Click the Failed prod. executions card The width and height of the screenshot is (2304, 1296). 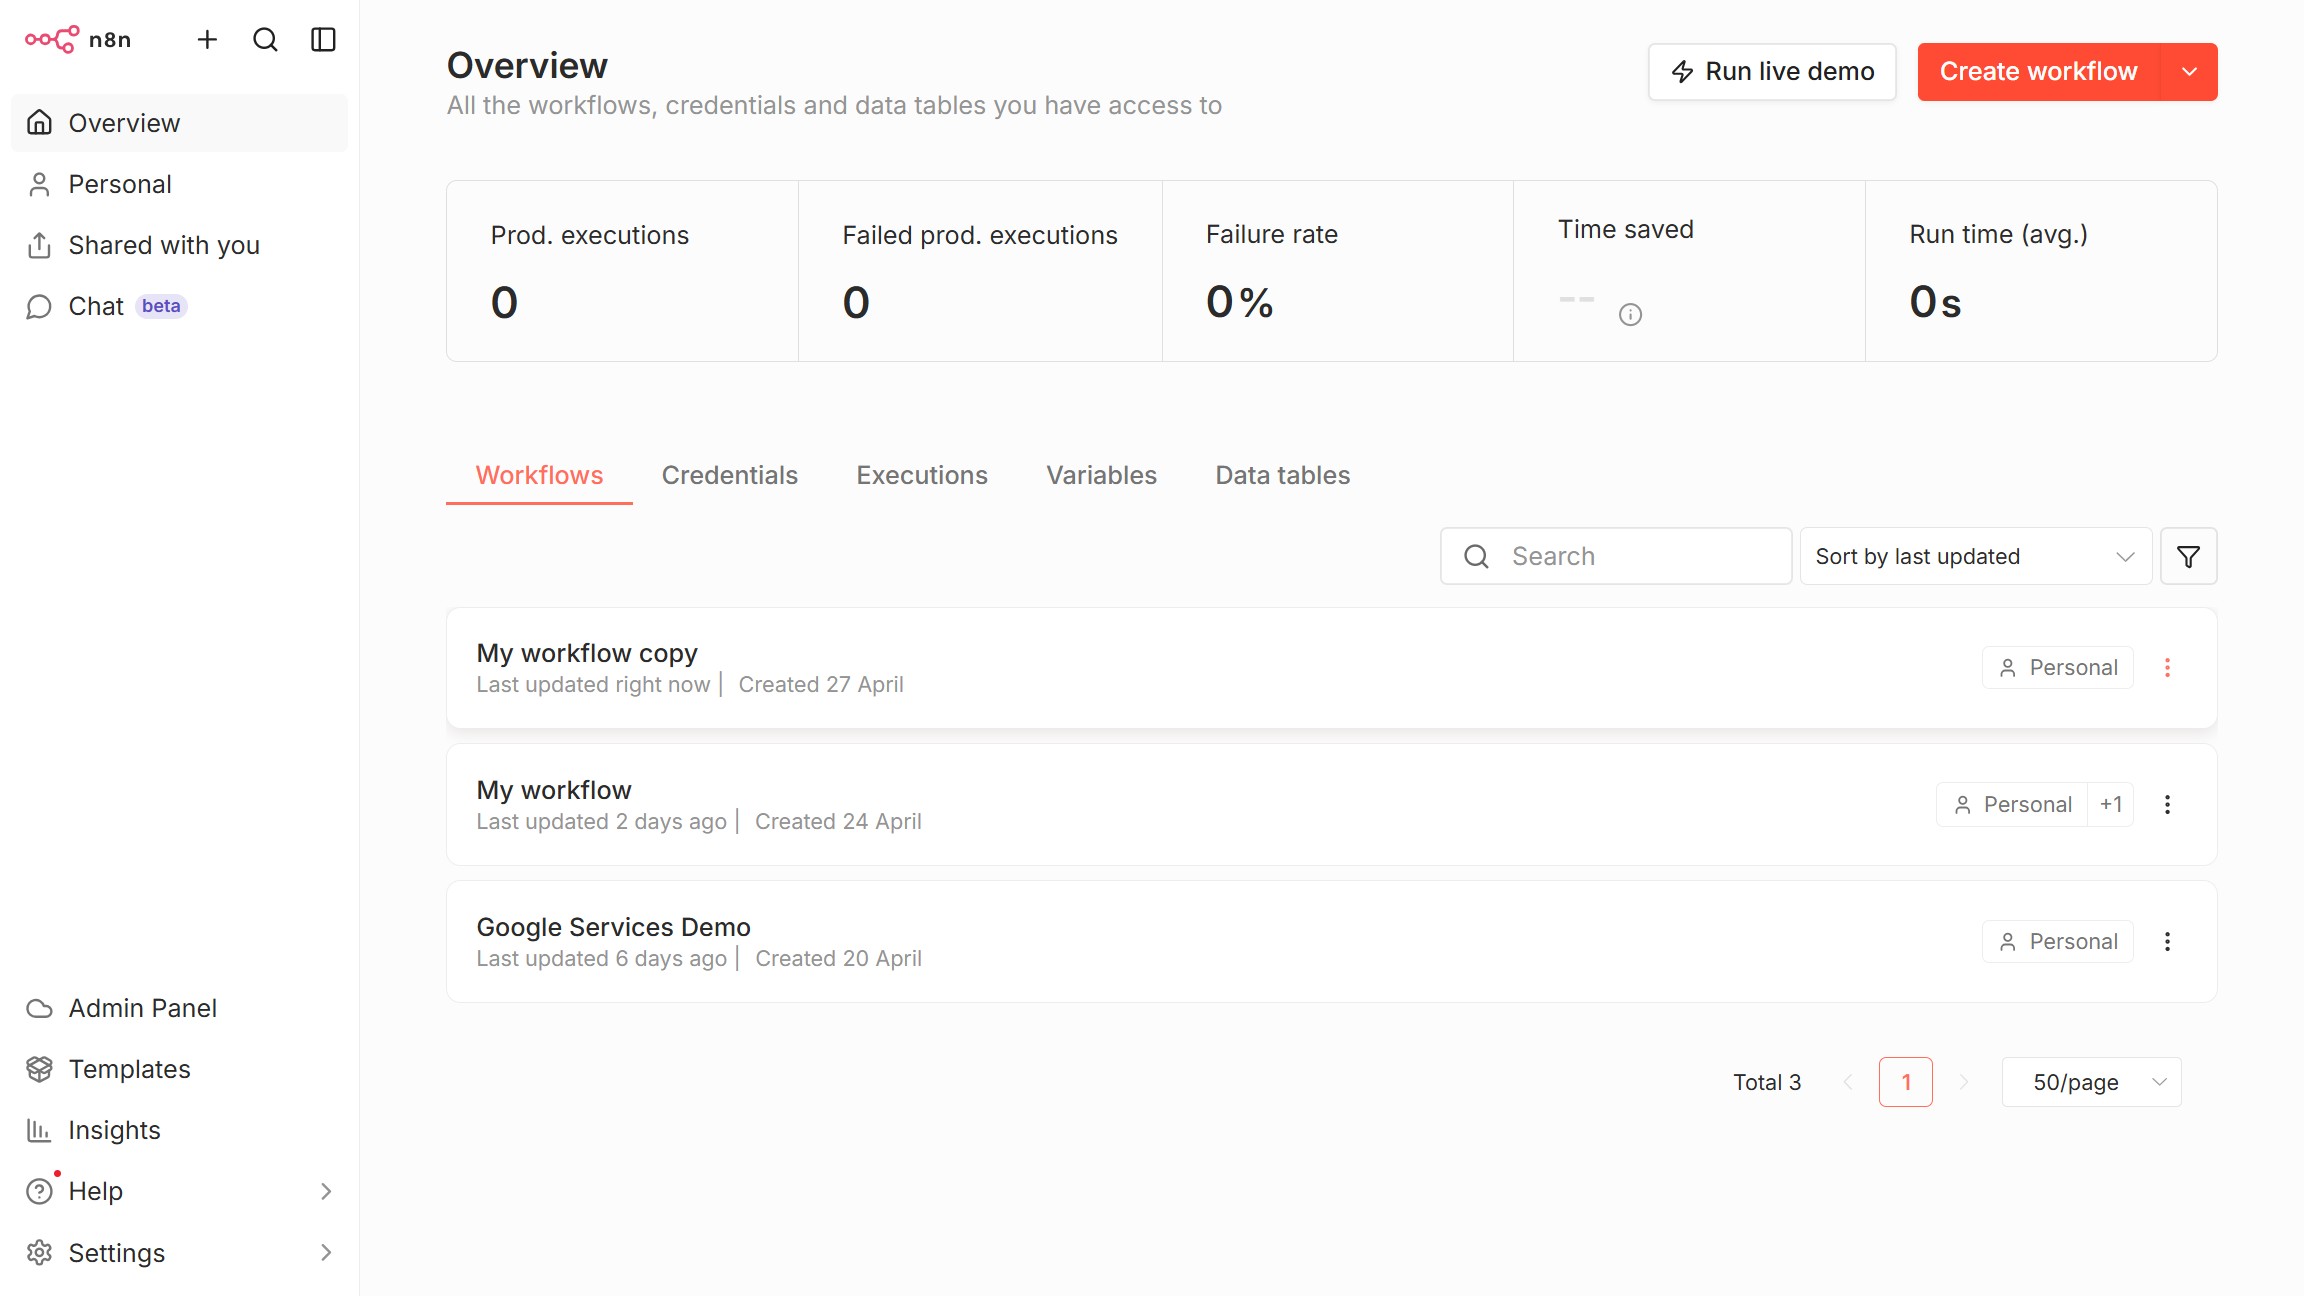coord(980,271)
